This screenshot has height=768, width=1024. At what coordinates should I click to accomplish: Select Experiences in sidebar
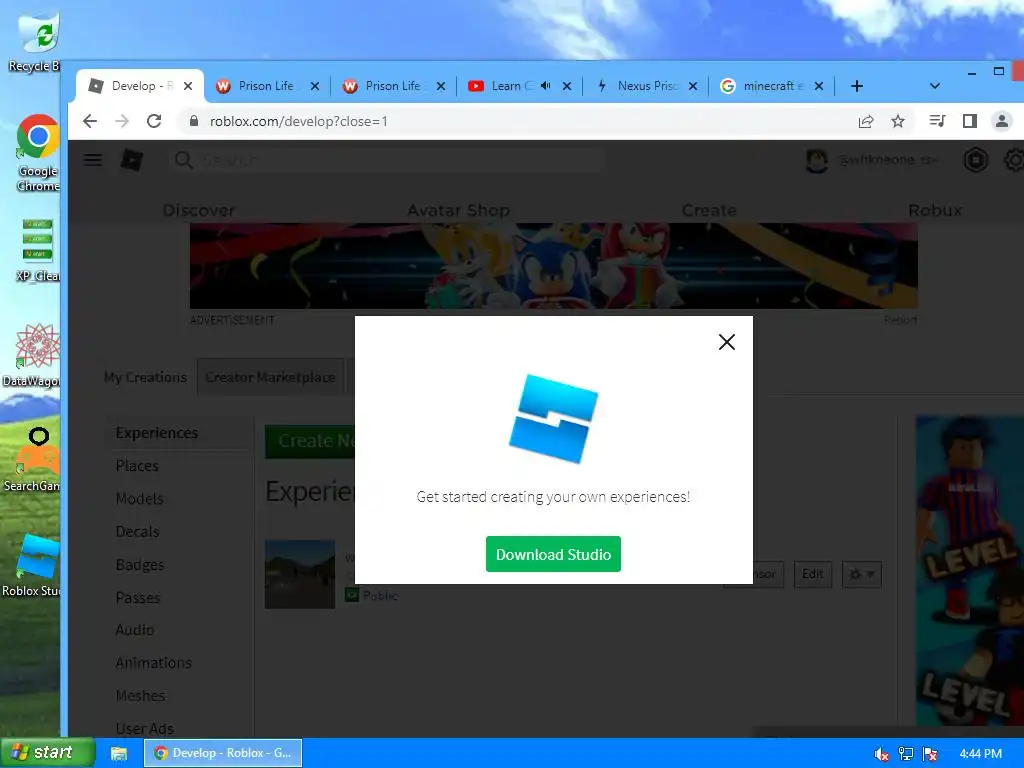tap(157, 433)
